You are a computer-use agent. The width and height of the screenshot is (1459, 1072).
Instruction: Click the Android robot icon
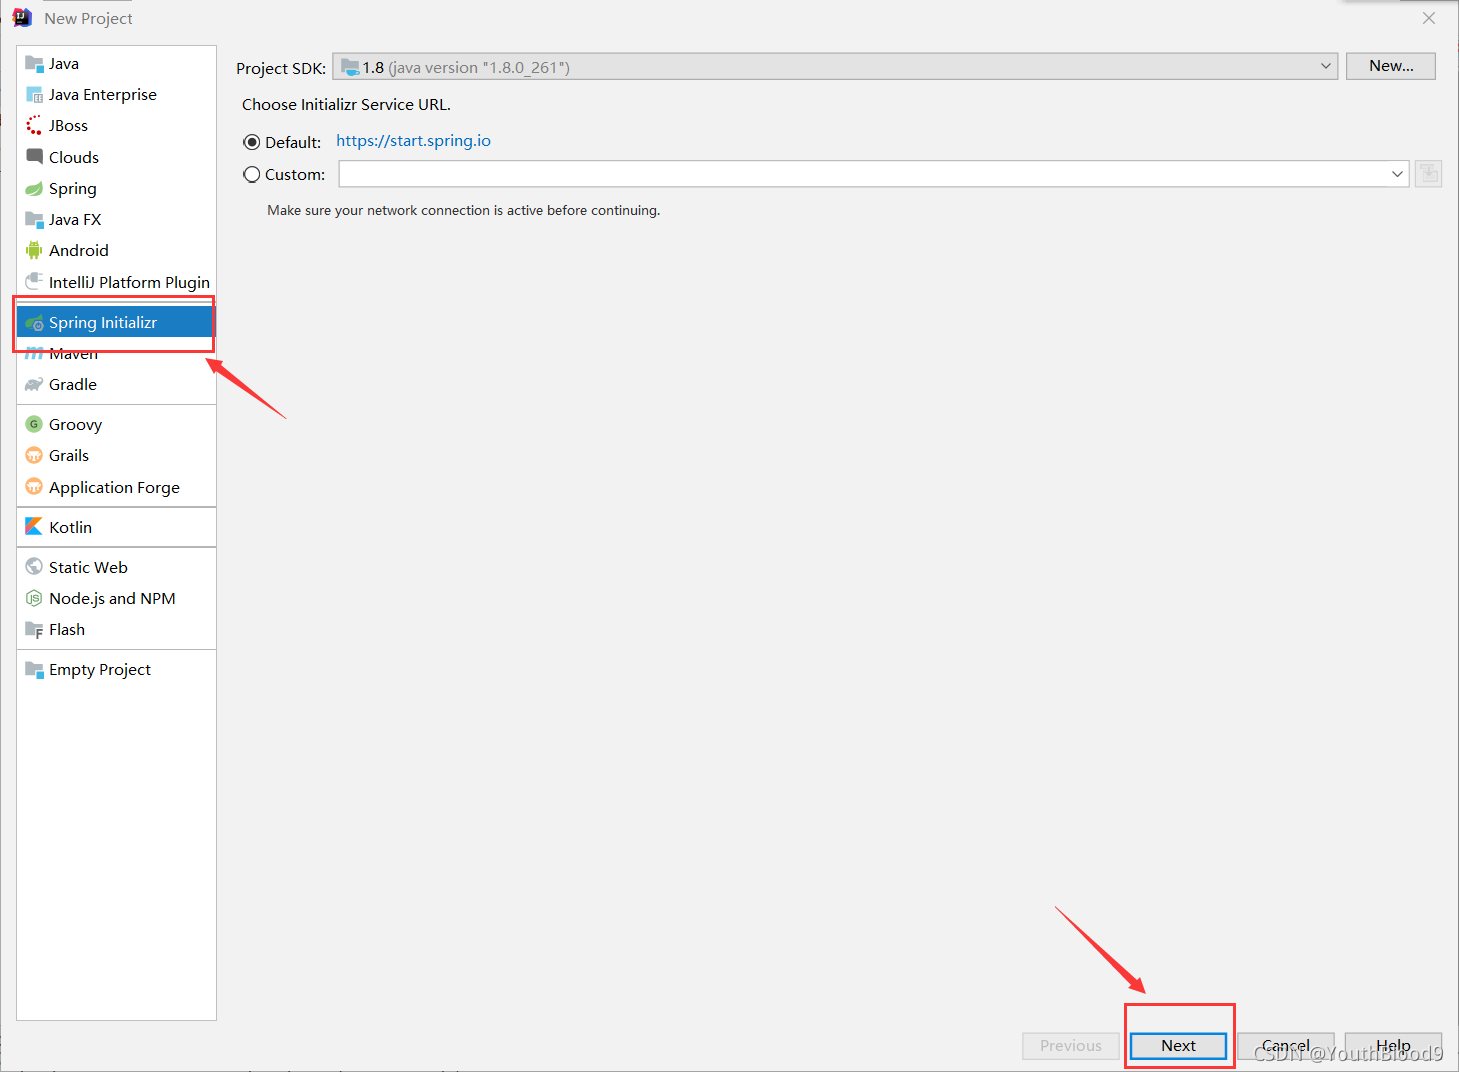34,251
